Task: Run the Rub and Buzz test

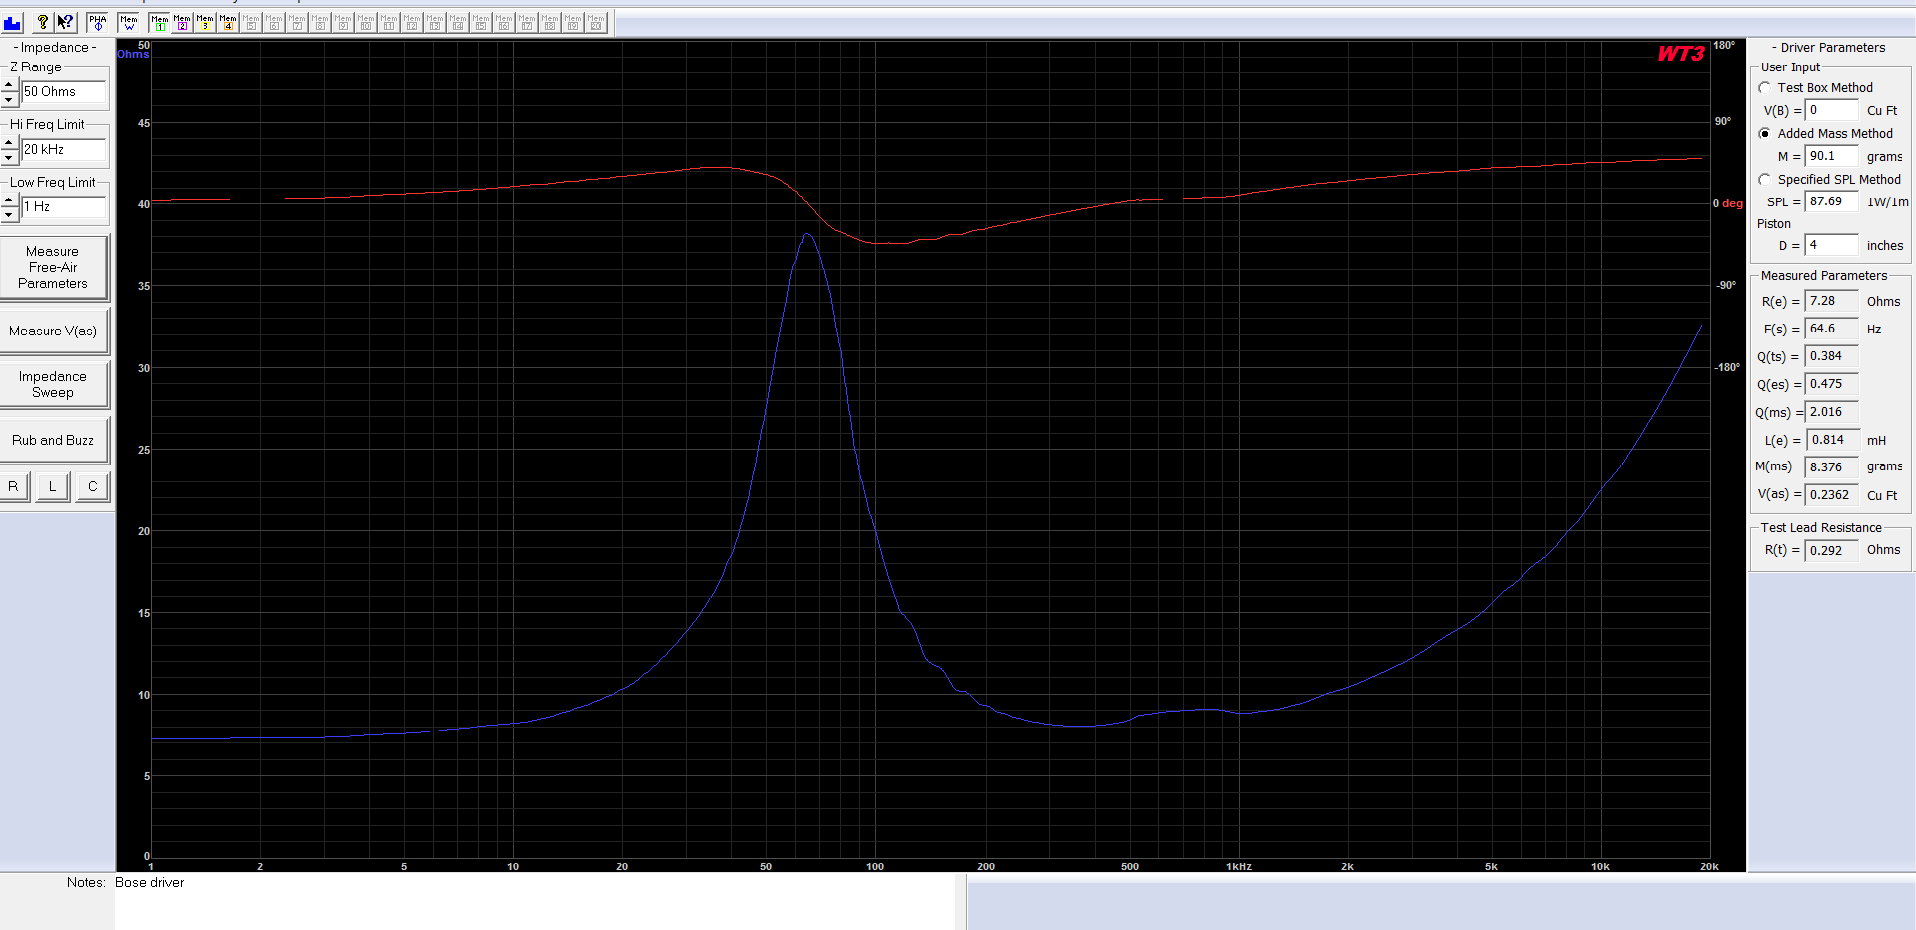Action: (x=53, y=441)
